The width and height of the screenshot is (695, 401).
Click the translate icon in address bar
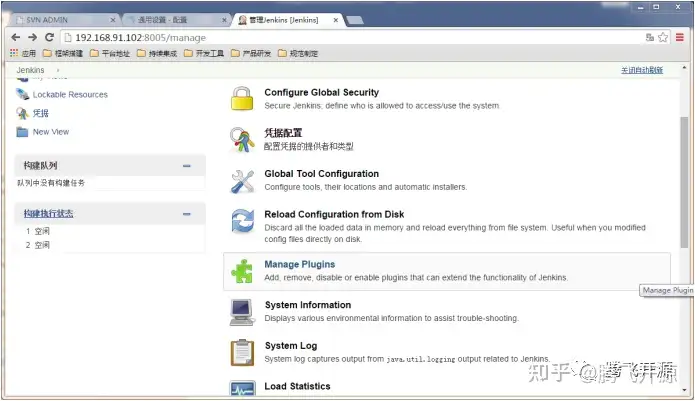point(650,37)
